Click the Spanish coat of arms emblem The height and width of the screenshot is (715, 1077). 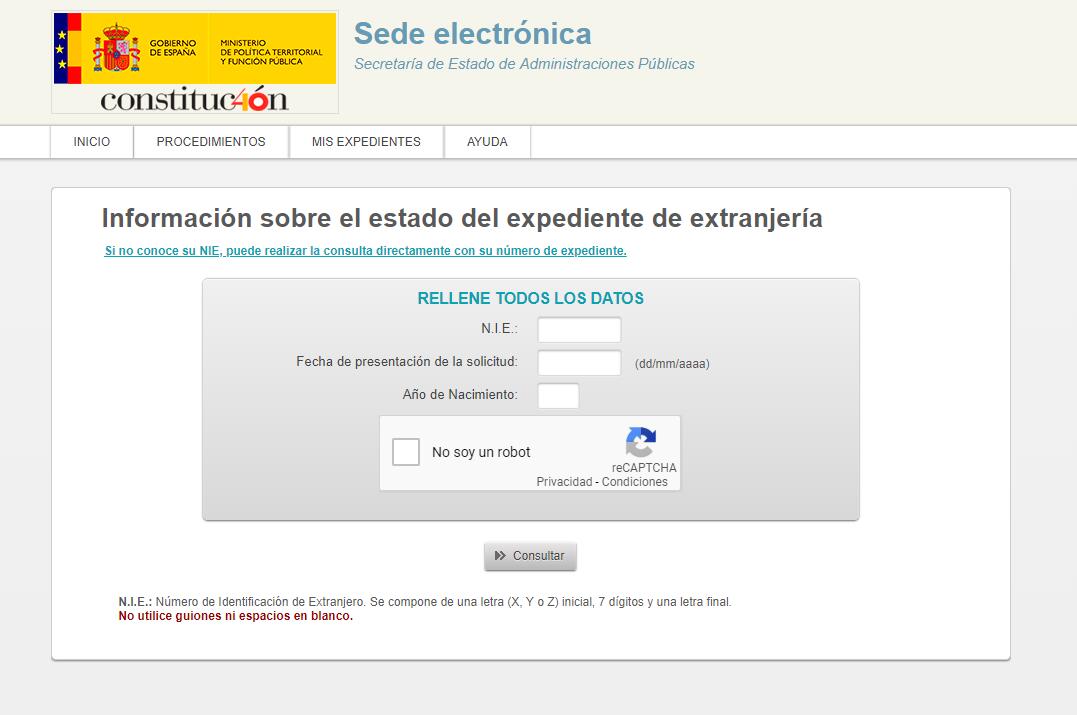click(x=116, y=48)
